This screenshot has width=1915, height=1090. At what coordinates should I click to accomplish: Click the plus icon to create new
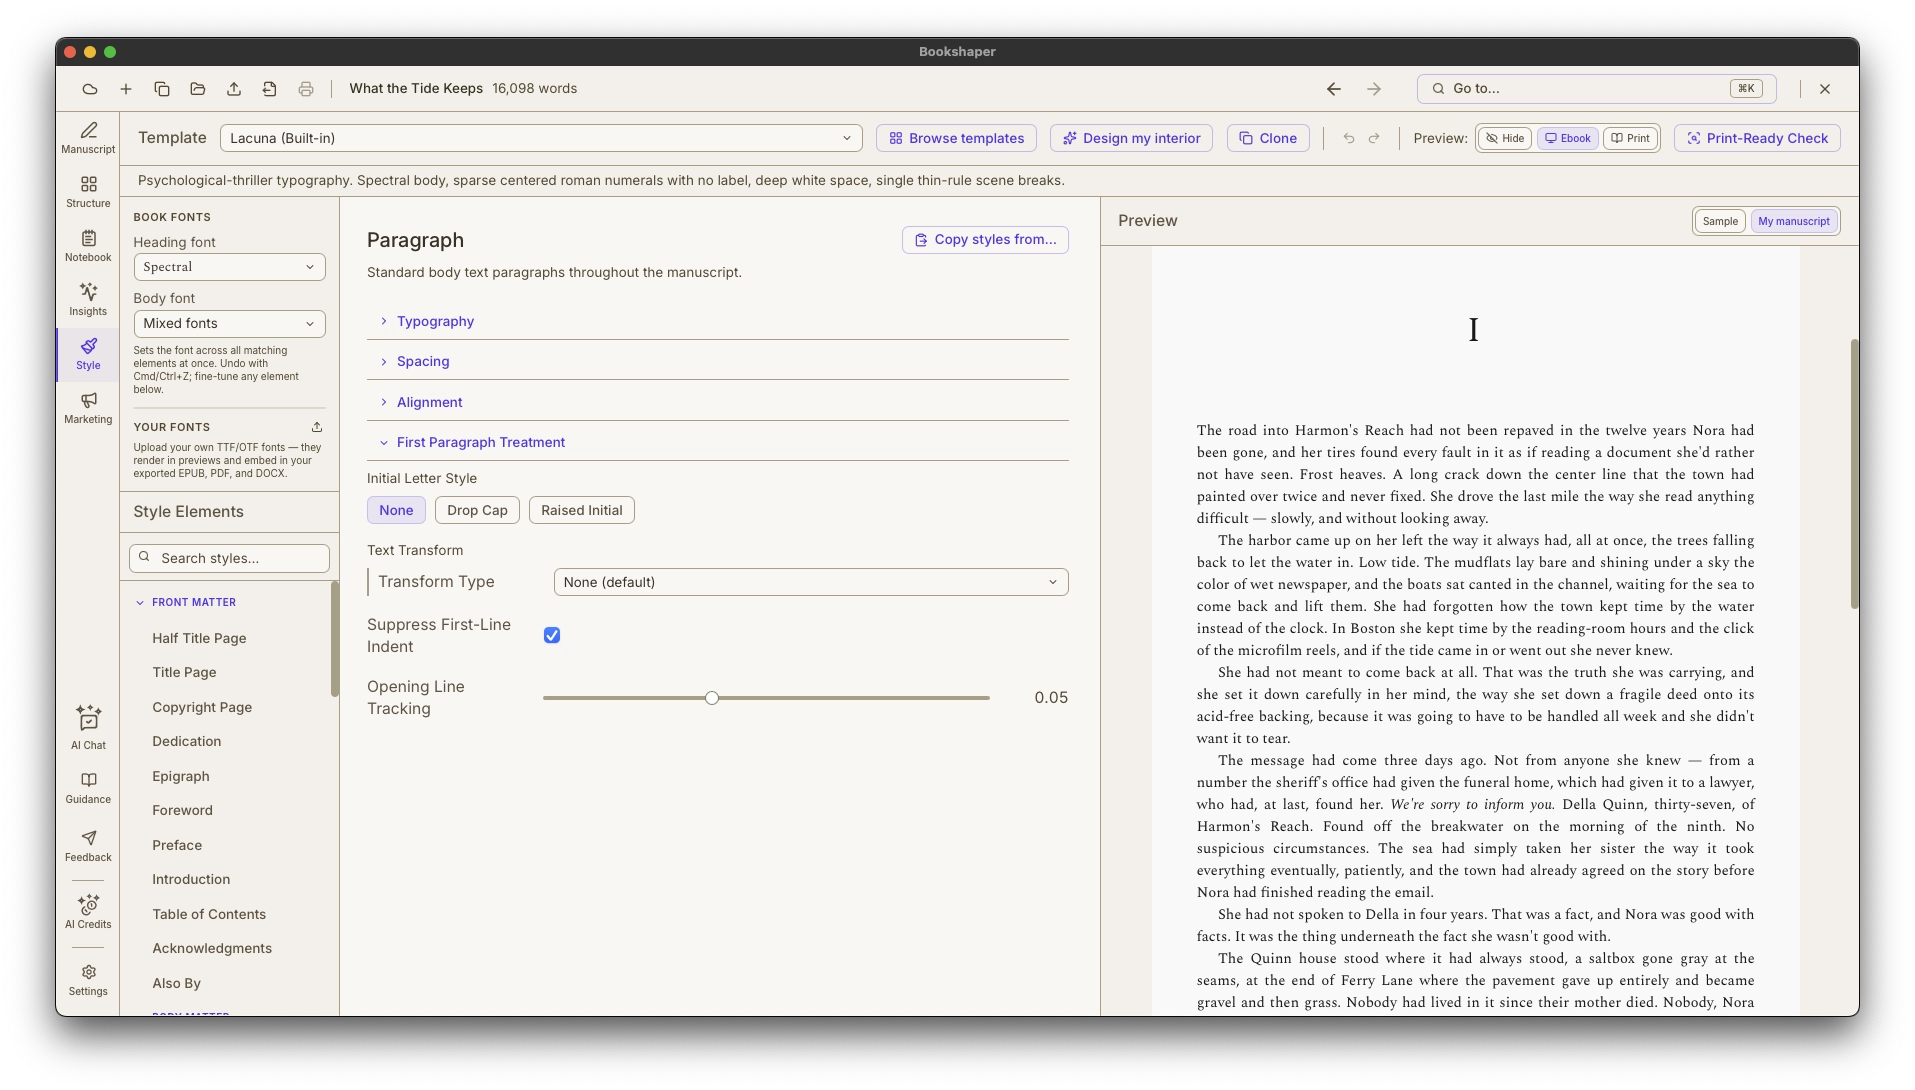126,89
